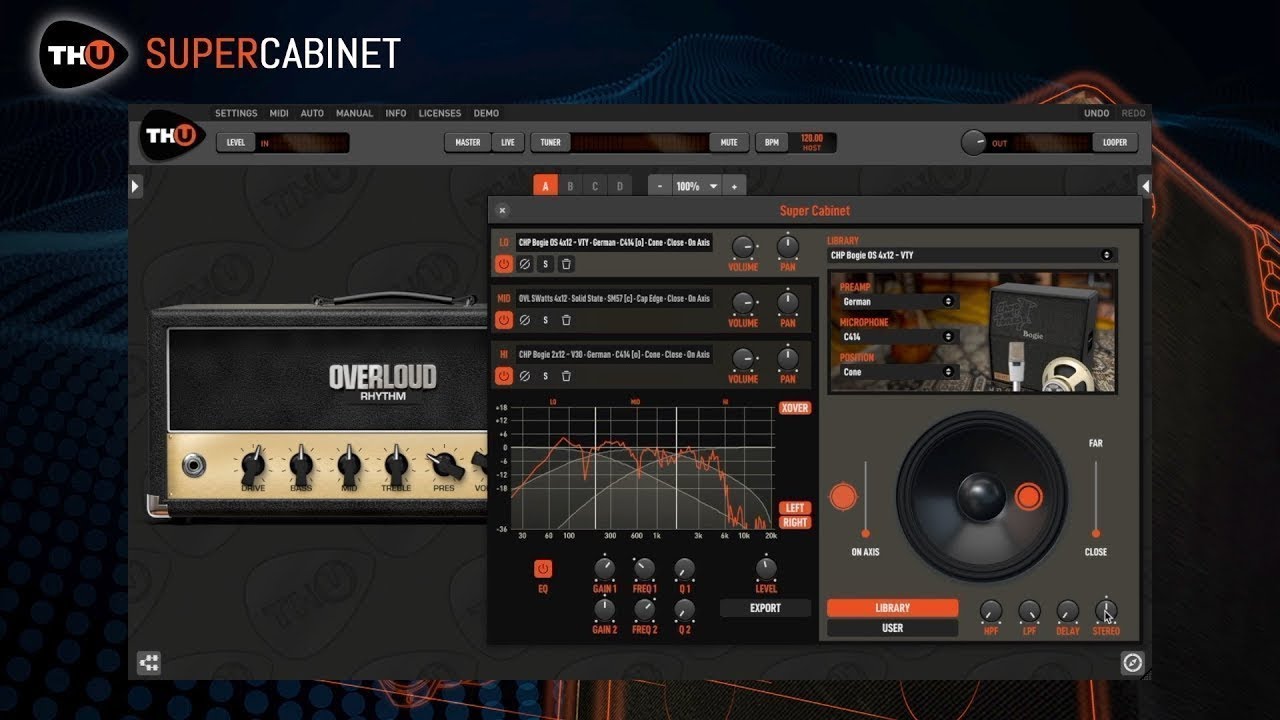
Task: Toggle the LO band power button
Action: point(504,264)
